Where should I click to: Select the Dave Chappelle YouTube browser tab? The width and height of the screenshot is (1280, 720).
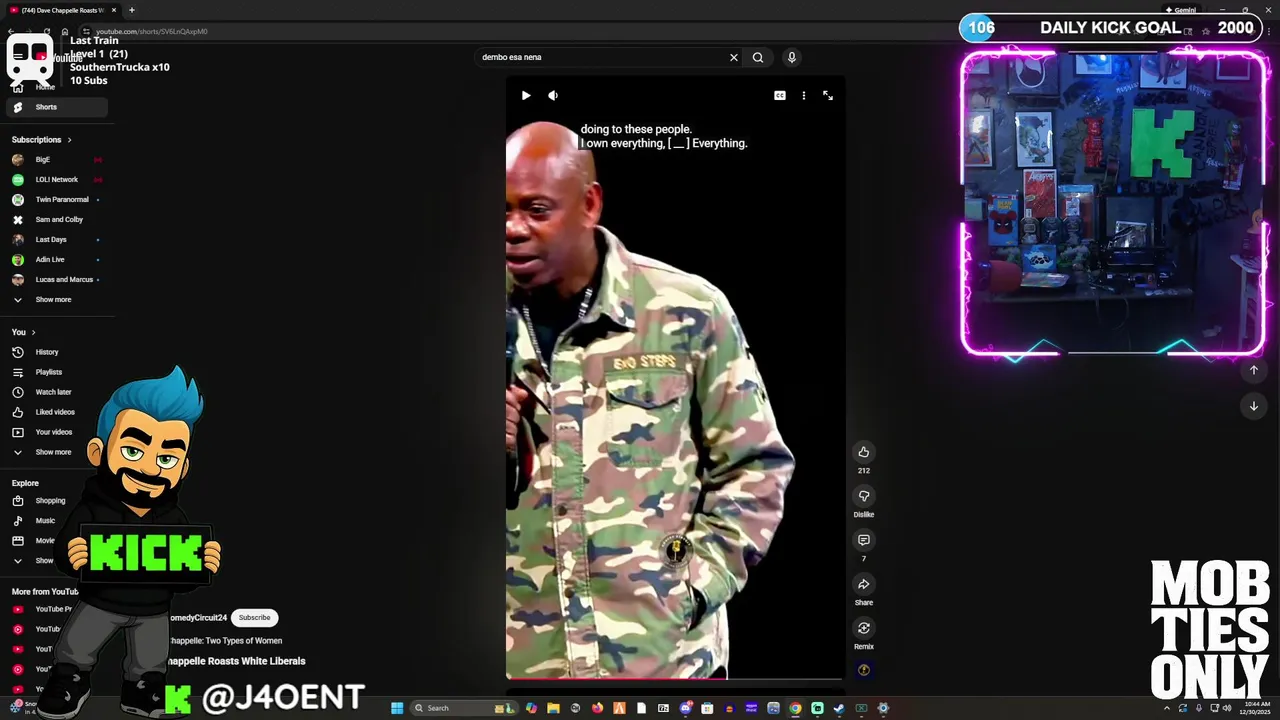tap(60, 10)
